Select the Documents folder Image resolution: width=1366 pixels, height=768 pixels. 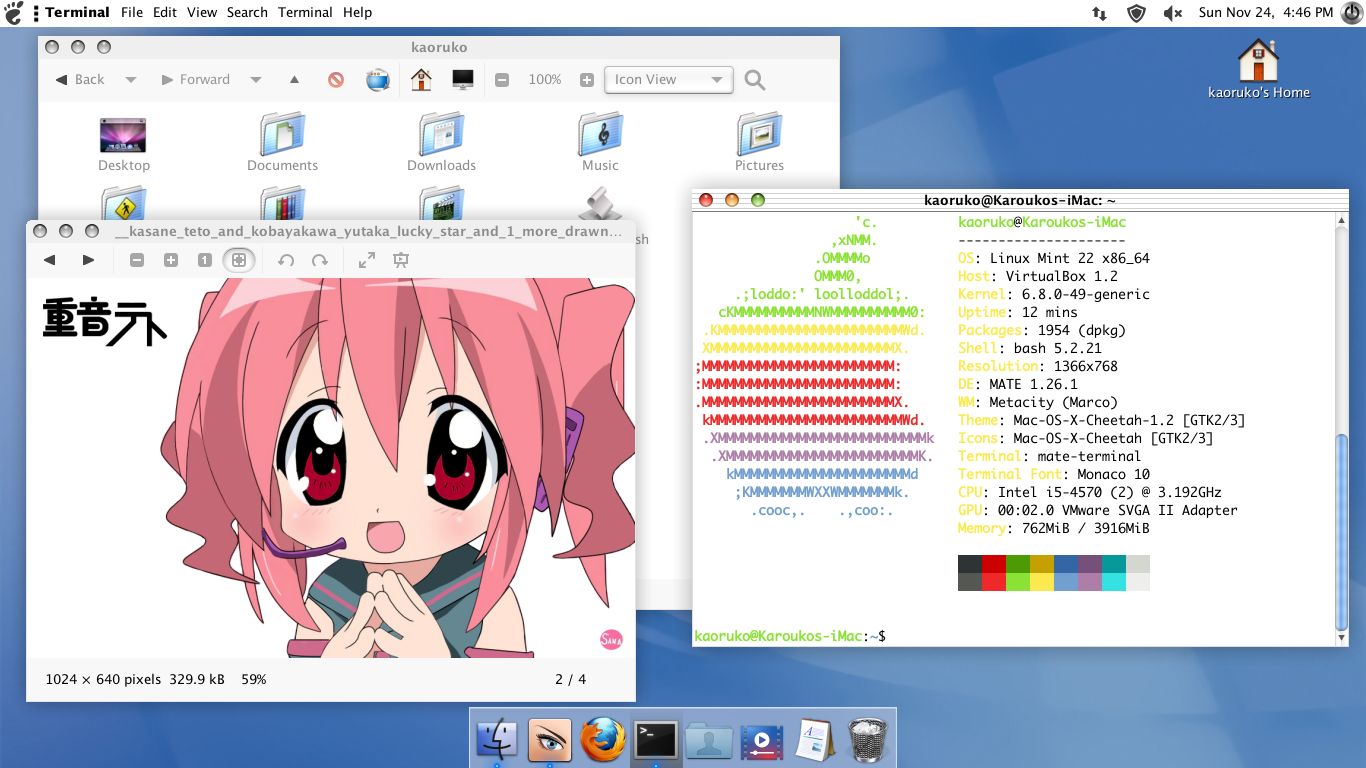[x=283, y=144]
